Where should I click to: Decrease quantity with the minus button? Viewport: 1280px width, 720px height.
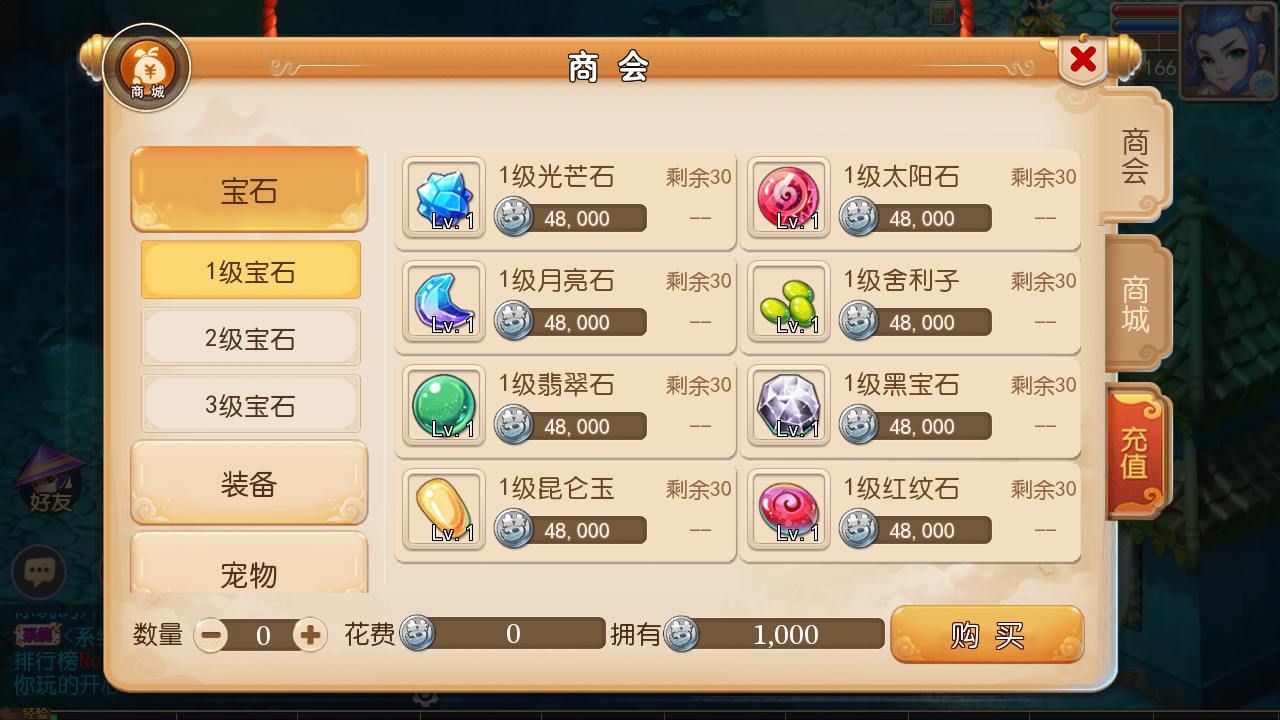coord(211,634)
